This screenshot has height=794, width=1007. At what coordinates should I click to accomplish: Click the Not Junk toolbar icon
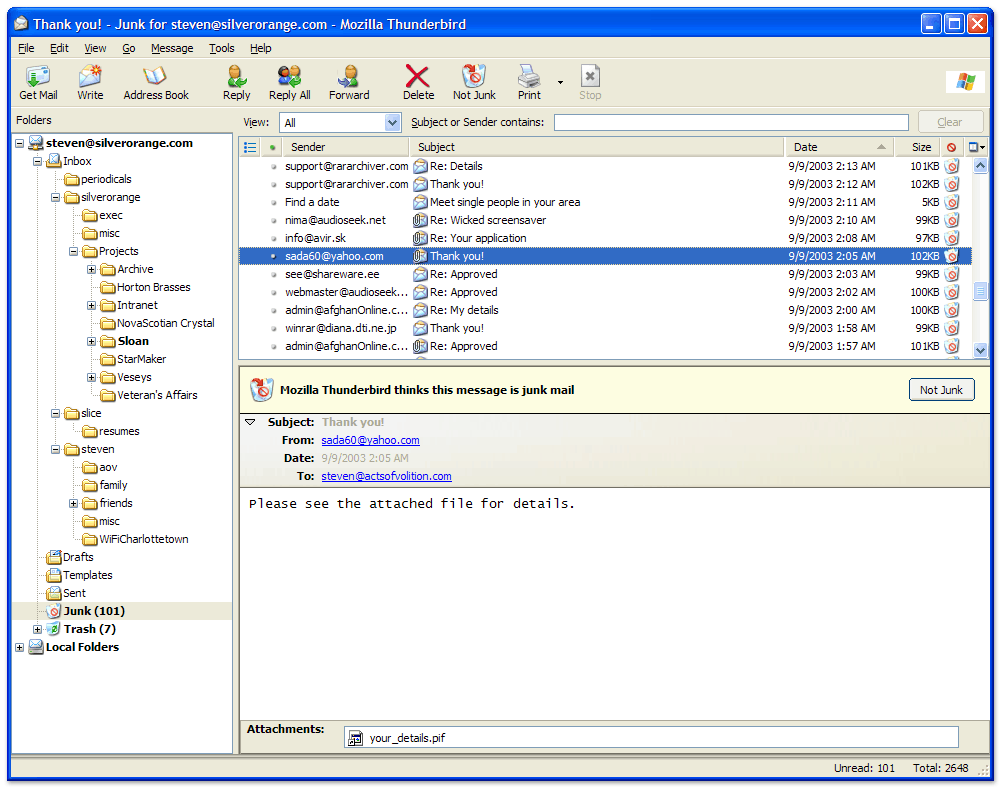(x=474, y=82)
